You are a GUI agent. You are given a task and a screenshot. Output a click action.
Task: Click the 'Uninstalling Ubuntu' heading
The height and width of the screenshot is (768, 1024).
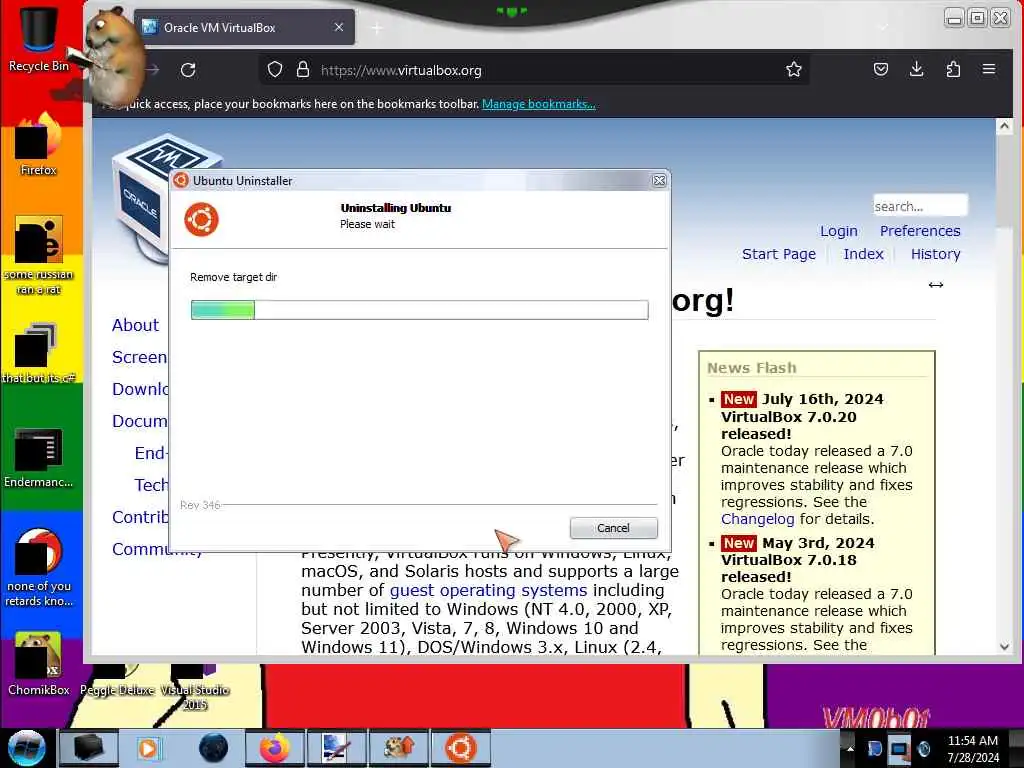click(x=396, y=208)
